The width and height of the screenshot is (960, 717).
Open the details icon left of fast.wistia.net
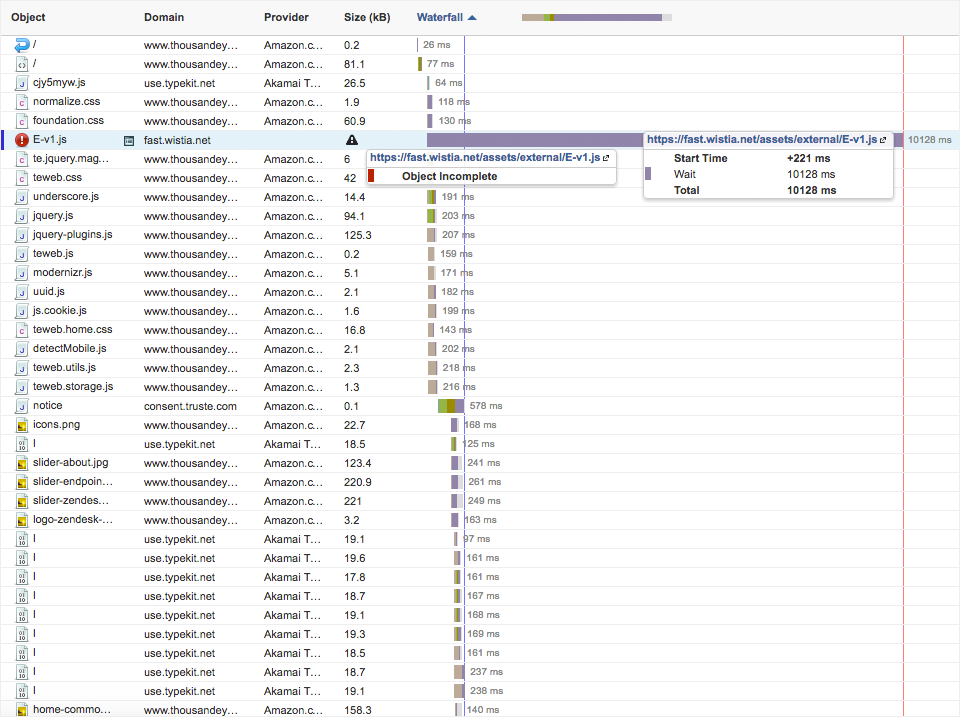[129, 141]
